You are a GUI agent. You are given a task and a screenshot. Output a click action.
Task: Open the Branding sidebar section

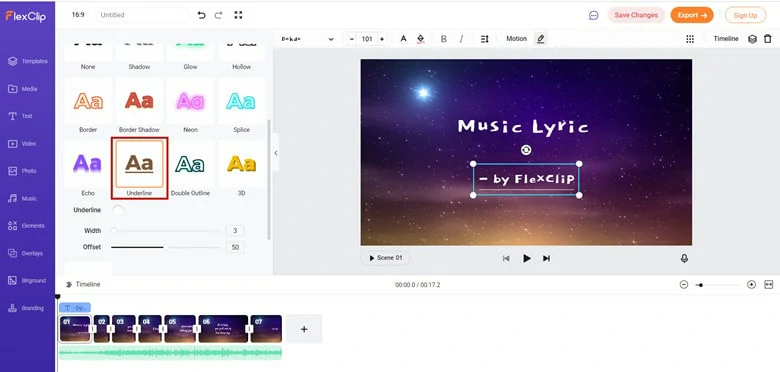[26, 308]
